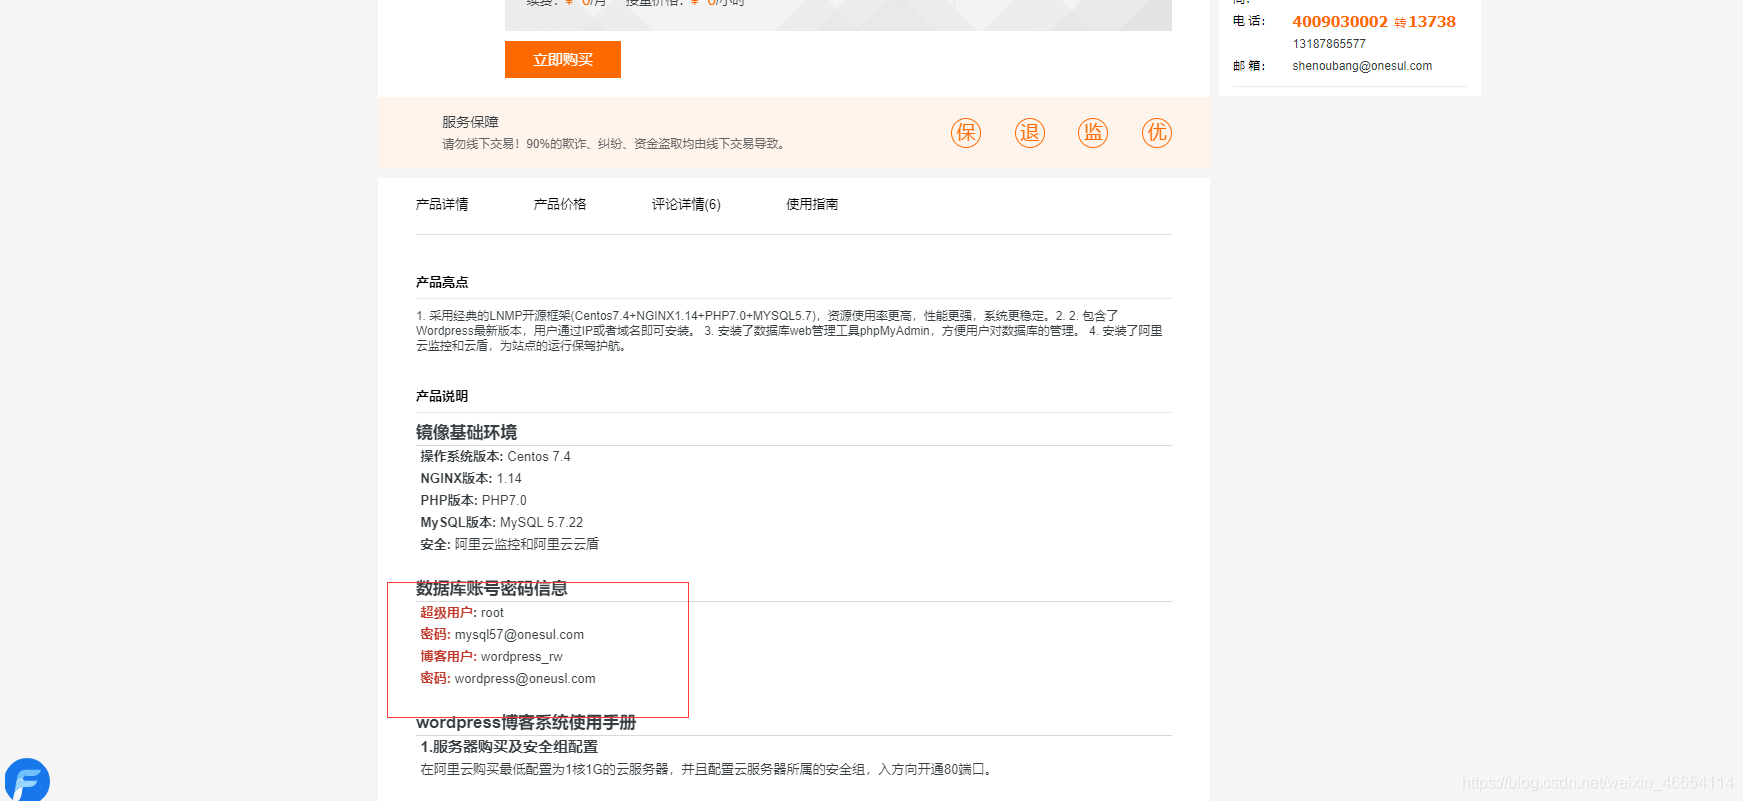Click the 产品亮点 section heading

(442, 282)
